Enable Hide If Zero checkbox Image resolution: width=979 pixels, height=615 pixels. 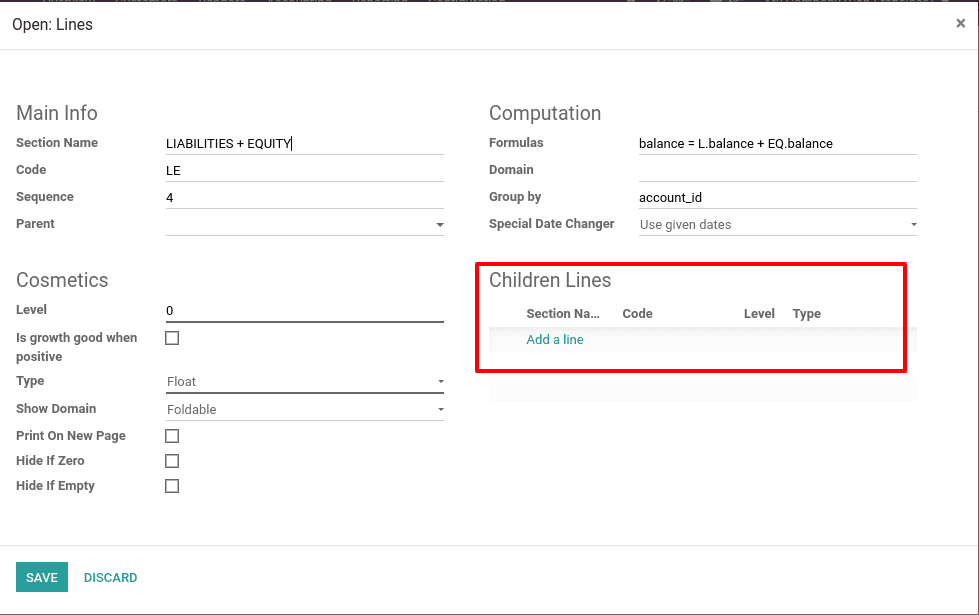point(172,461)
